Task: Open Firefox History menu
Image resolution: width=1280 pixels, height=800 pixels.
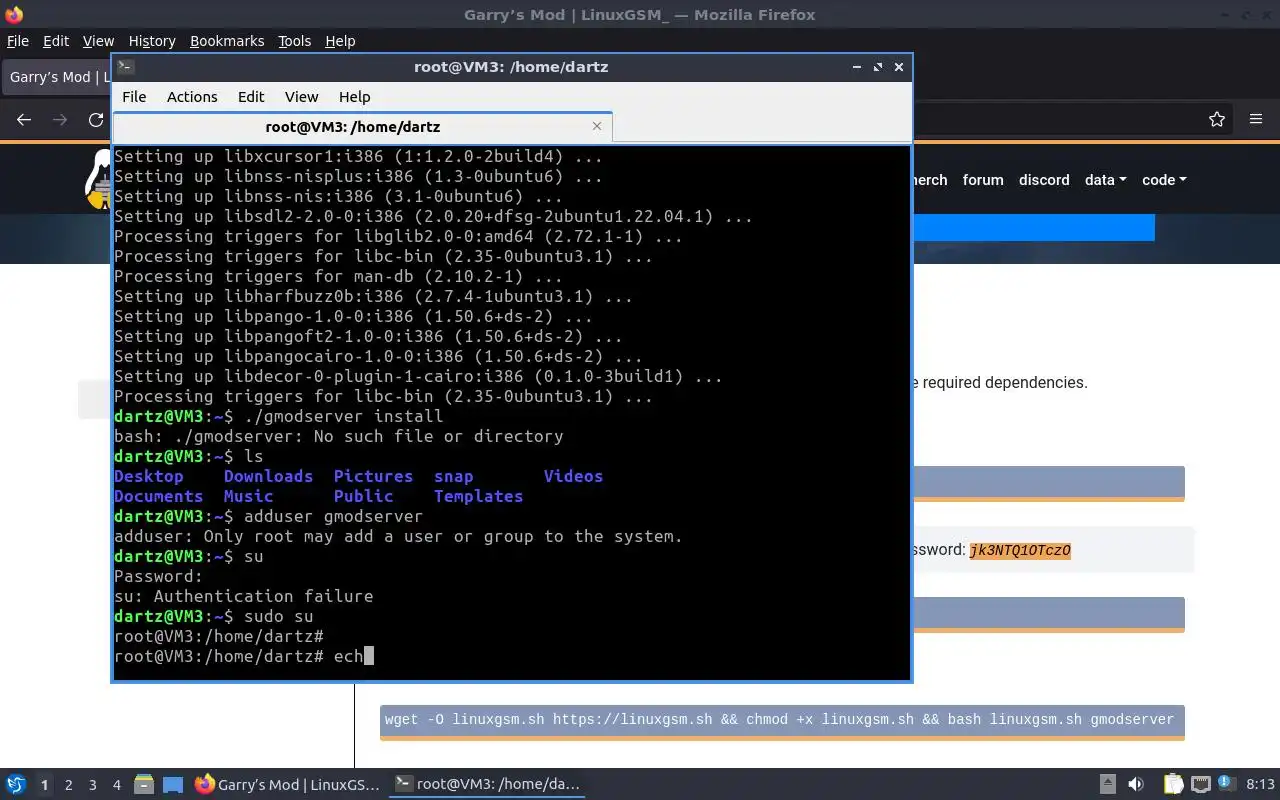Action: click(152, 41)
